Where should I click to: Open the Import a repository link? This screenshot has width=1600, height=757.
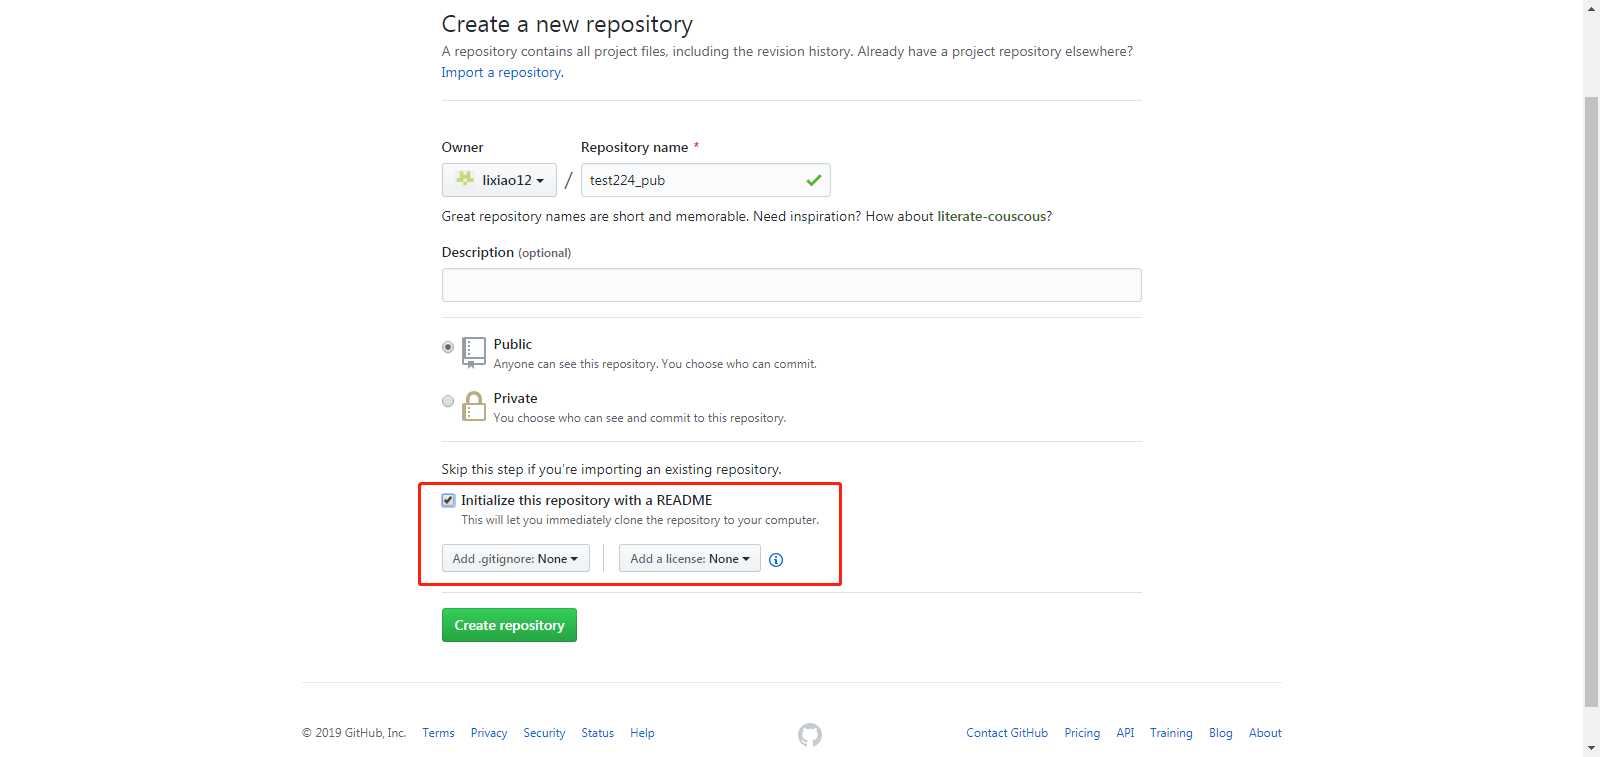click(501, 72)
